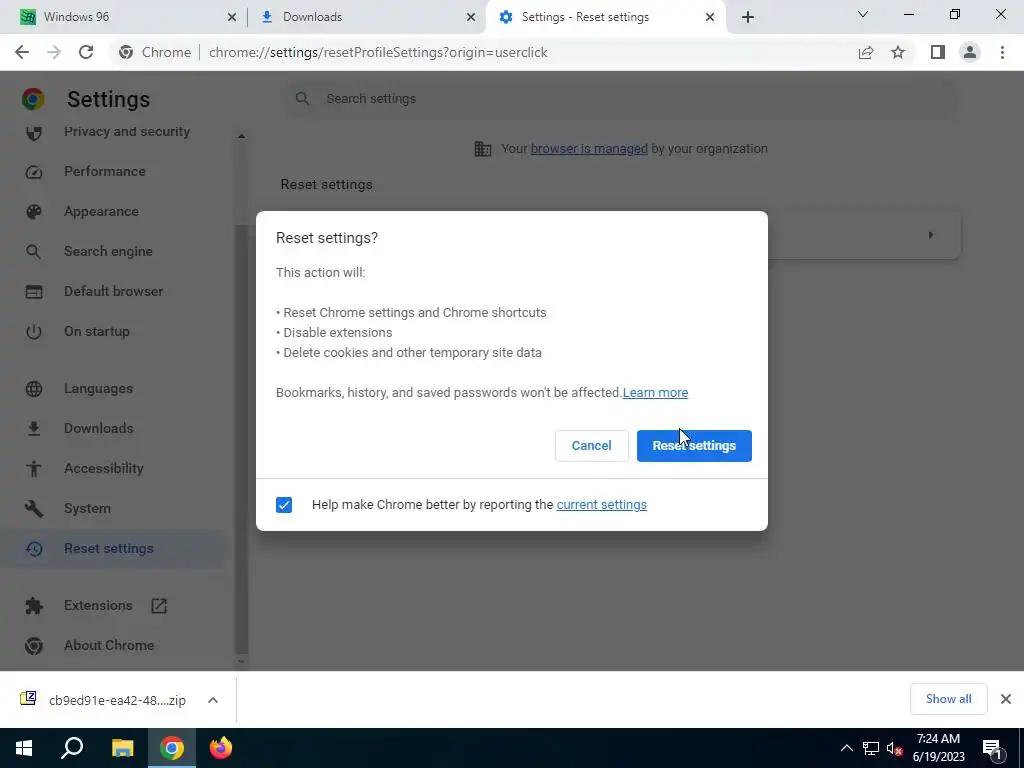1024x768 pixels.
Task: Select the Settings - Reset settings tab
Action: [x=604, y=17]
